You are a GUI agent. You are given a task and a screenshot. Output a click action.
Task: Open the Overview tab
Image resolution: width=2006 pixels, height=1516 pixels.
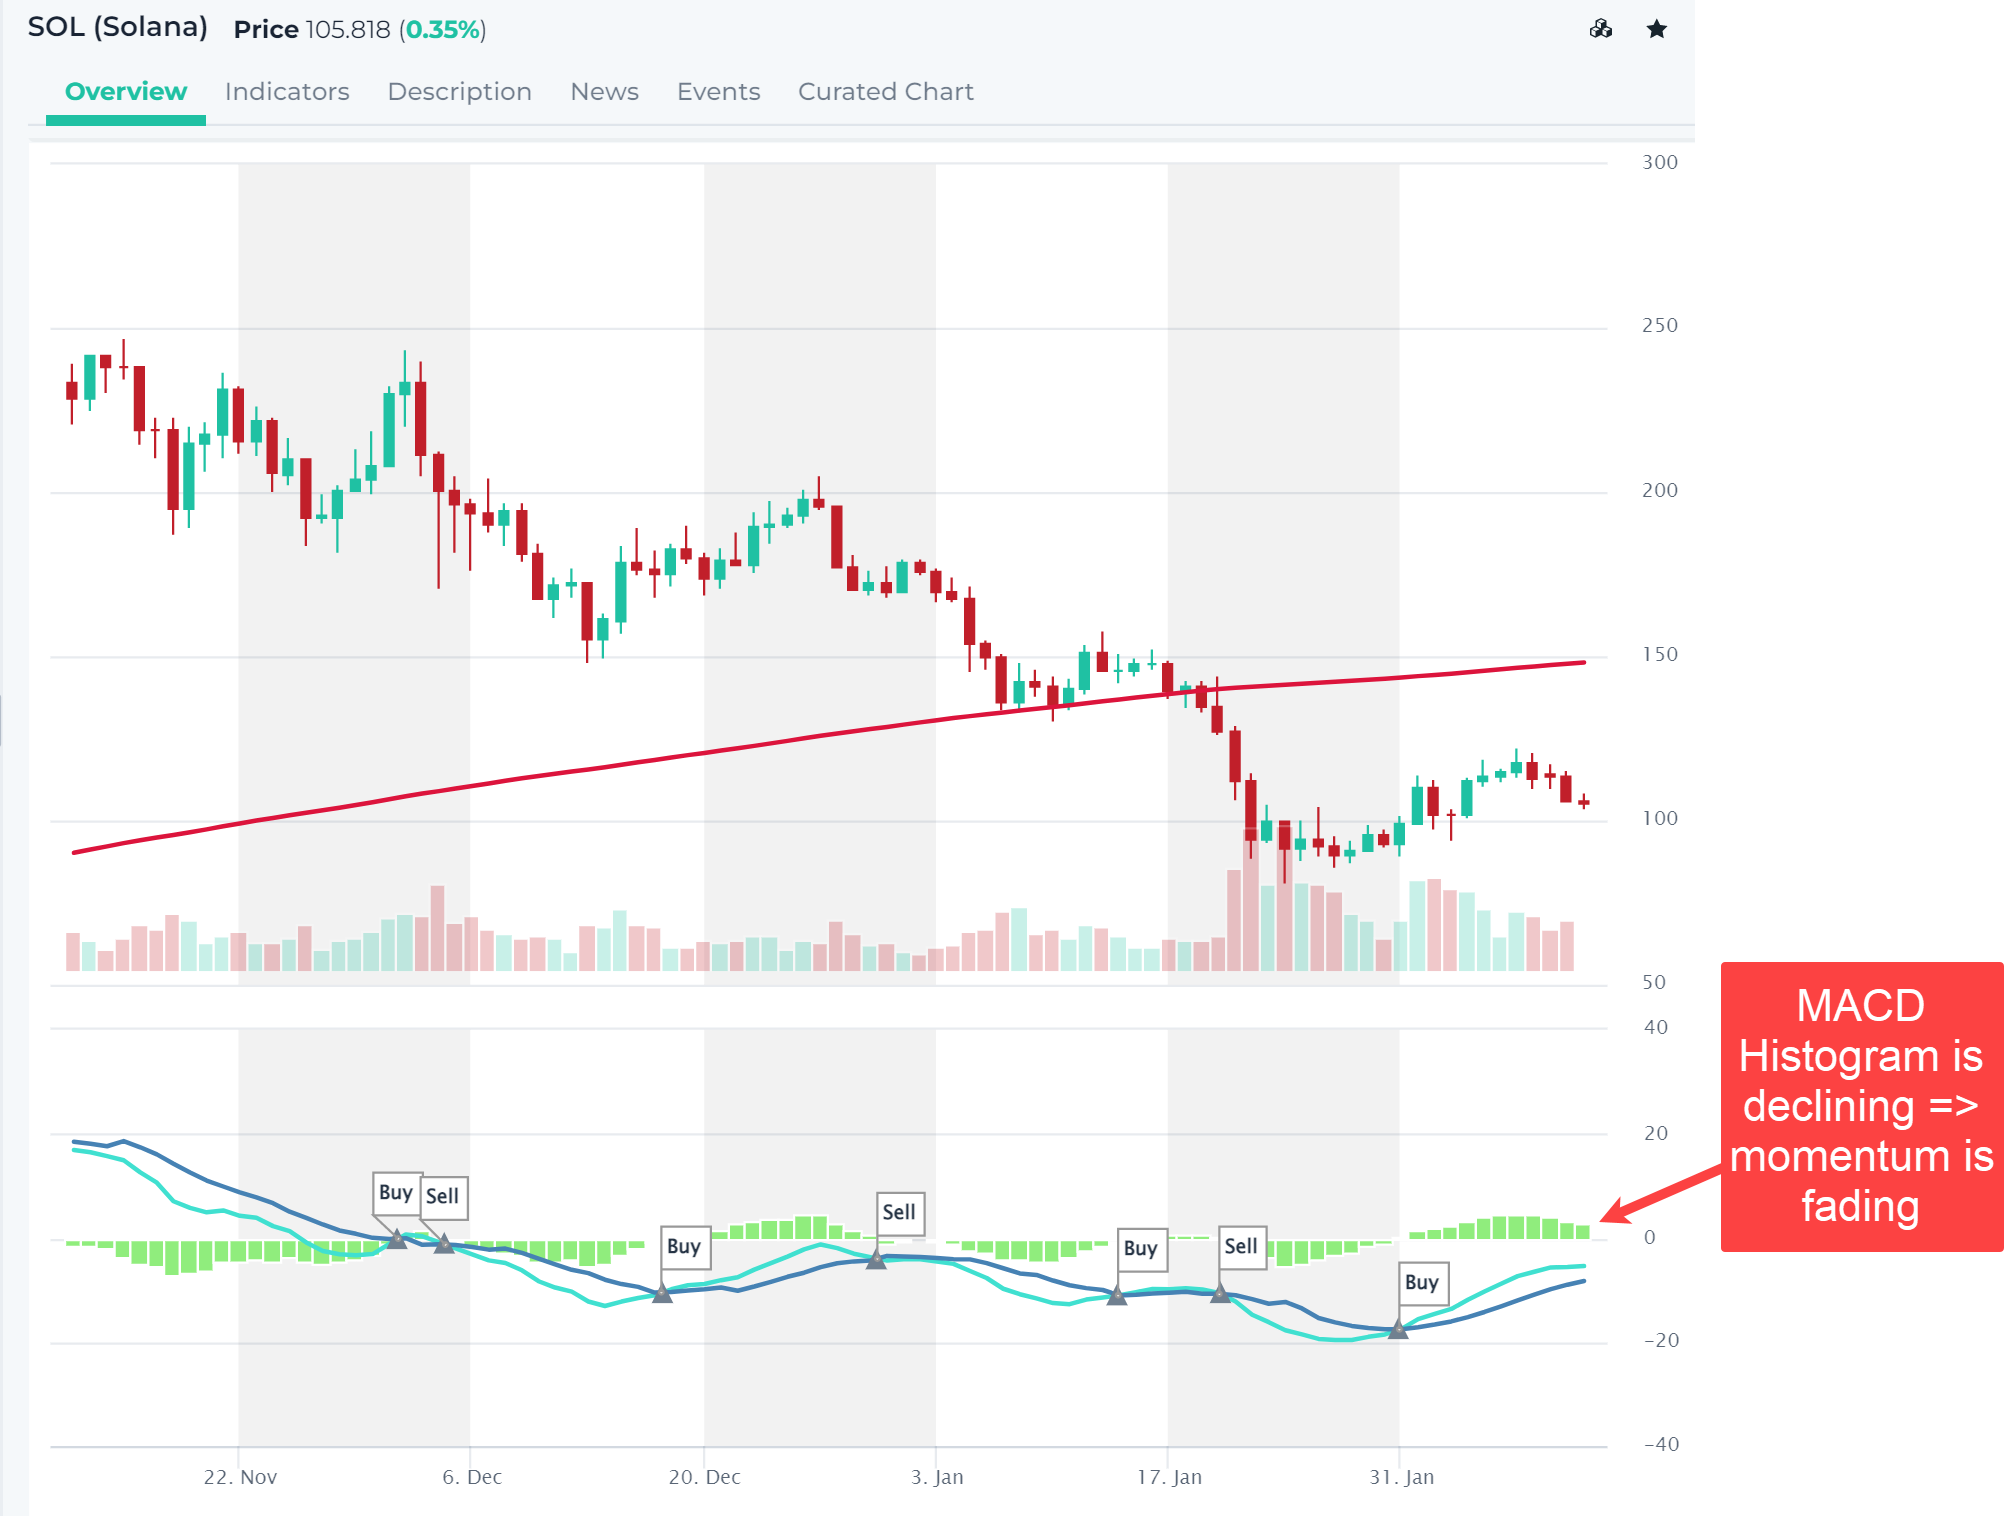126,92
